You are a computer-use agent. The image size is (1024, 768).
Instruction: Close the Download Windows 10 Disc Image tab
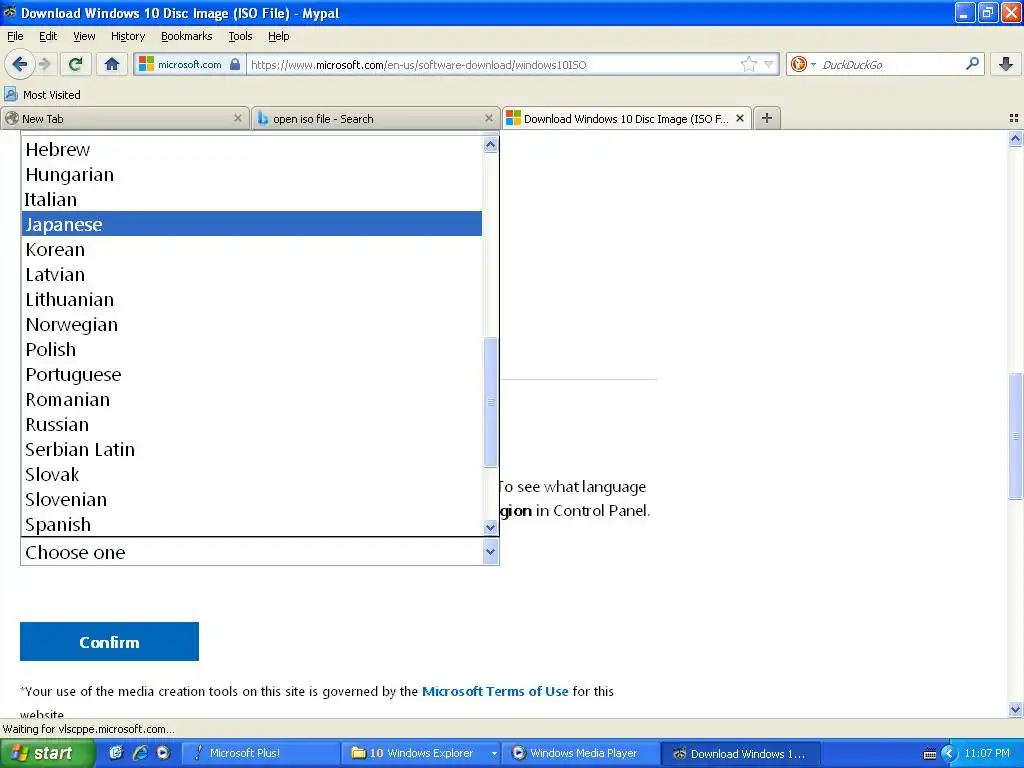click(x=740, y=118)
